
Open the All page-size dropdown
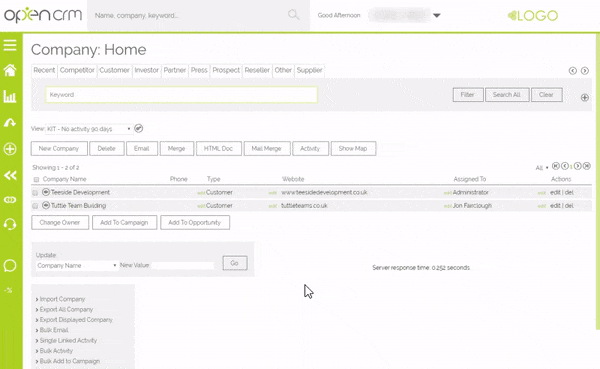coord(541,168)
